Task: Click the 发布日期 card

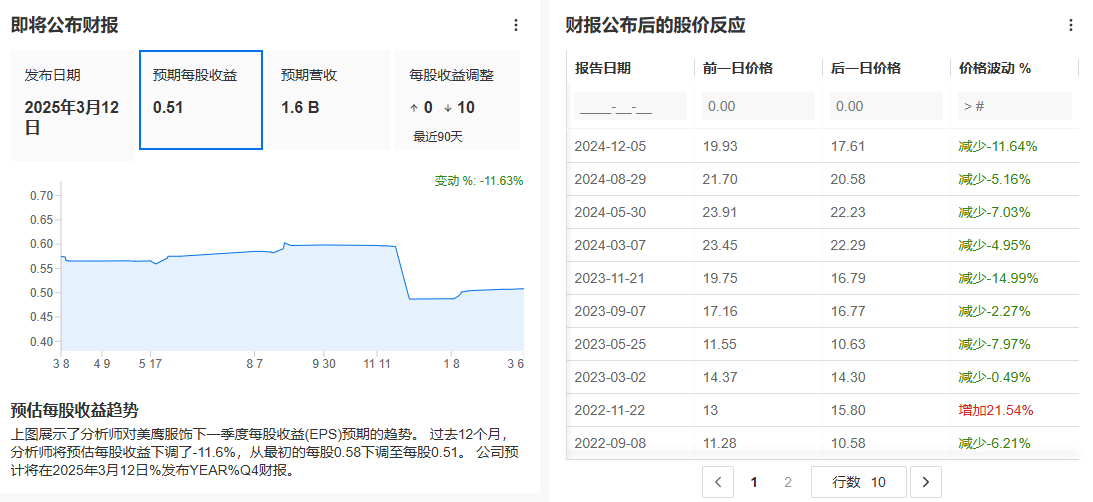Action: tap(73, 105)
